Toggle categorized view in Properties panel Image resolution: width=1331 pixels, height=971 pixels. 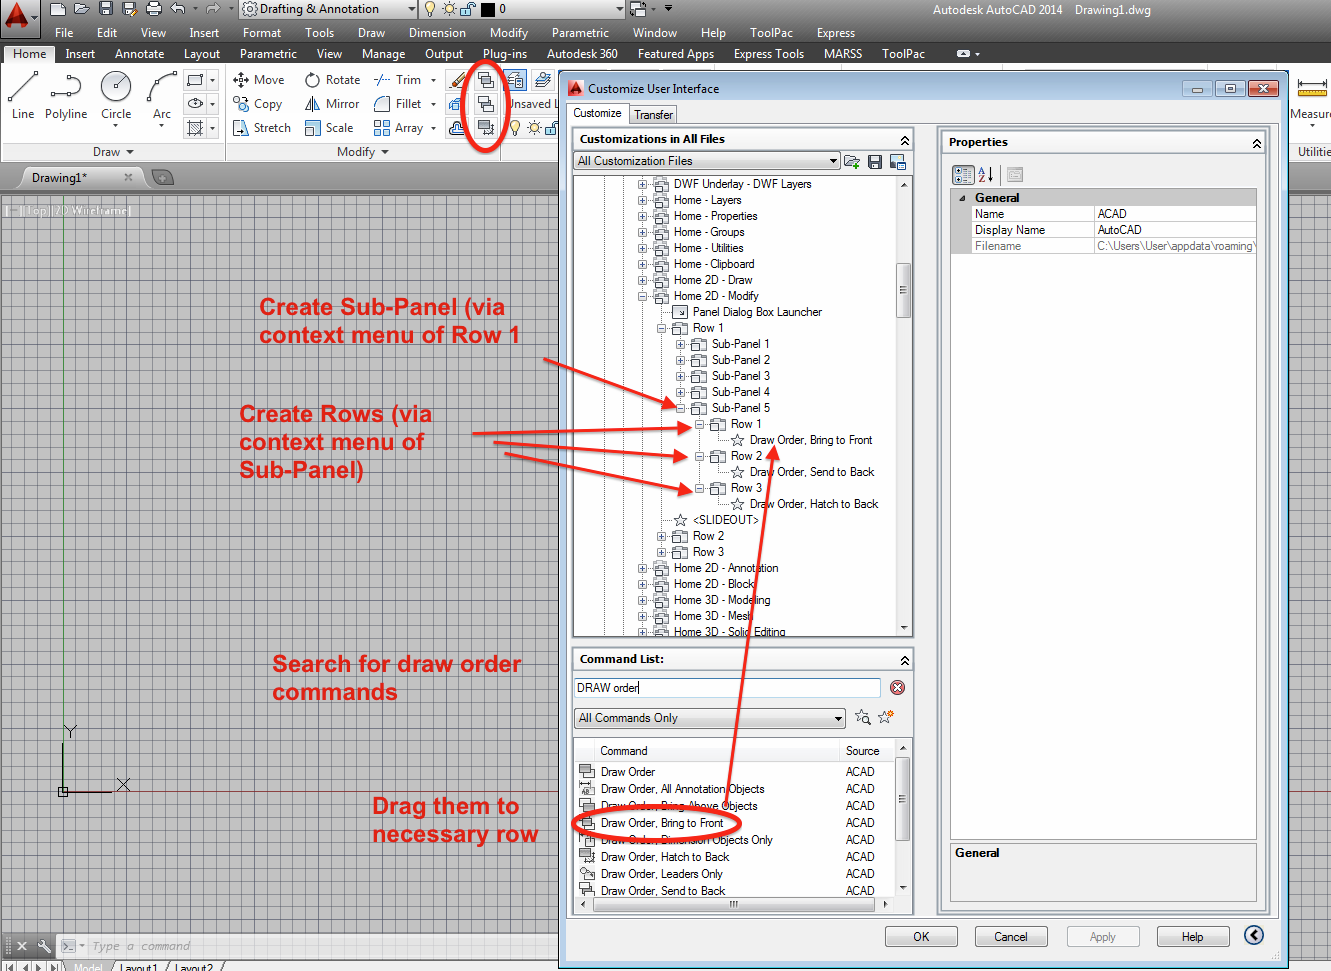coord(962,174)
